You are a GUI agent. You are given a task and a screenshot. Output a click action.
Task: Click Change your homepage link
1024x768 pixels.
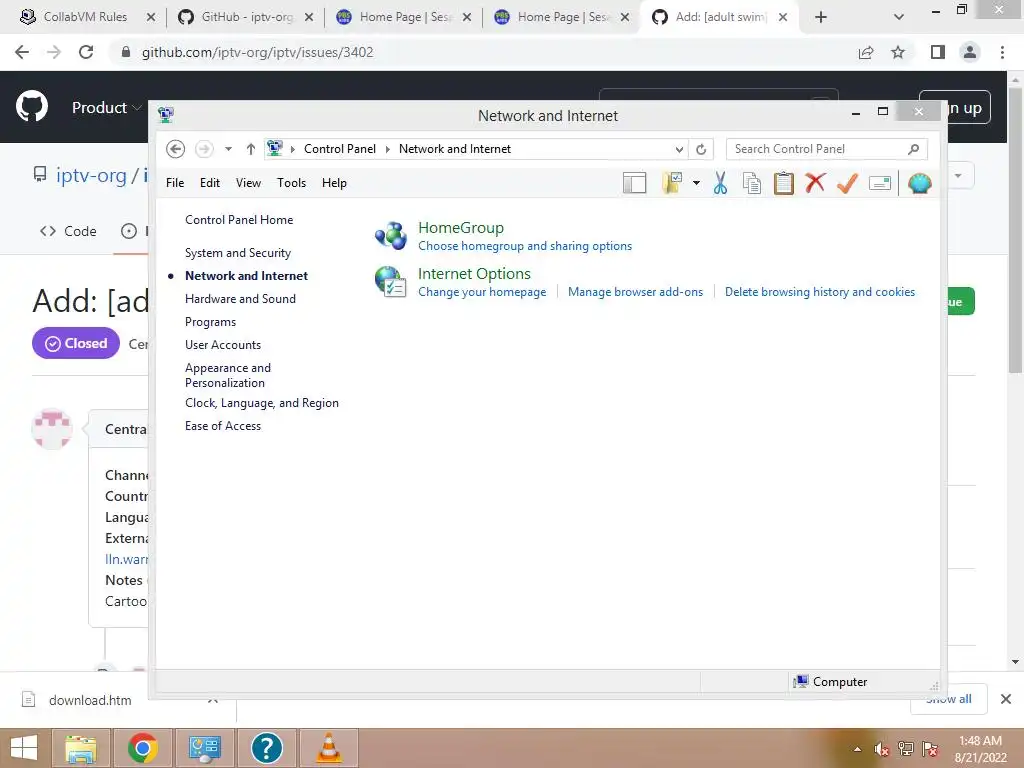coord(482,292)
